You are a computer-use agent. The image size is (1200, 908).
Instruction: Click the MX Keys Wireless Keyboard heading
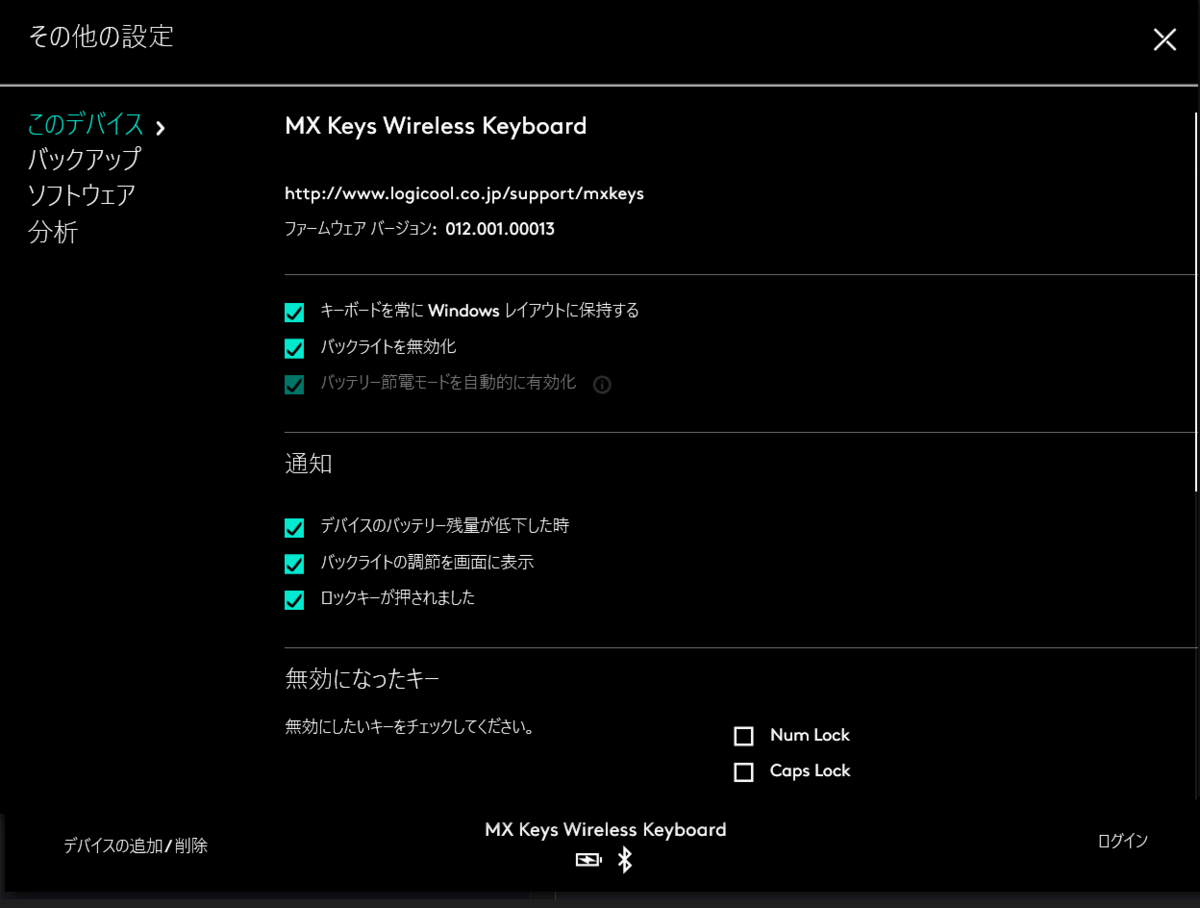(436, 126)
